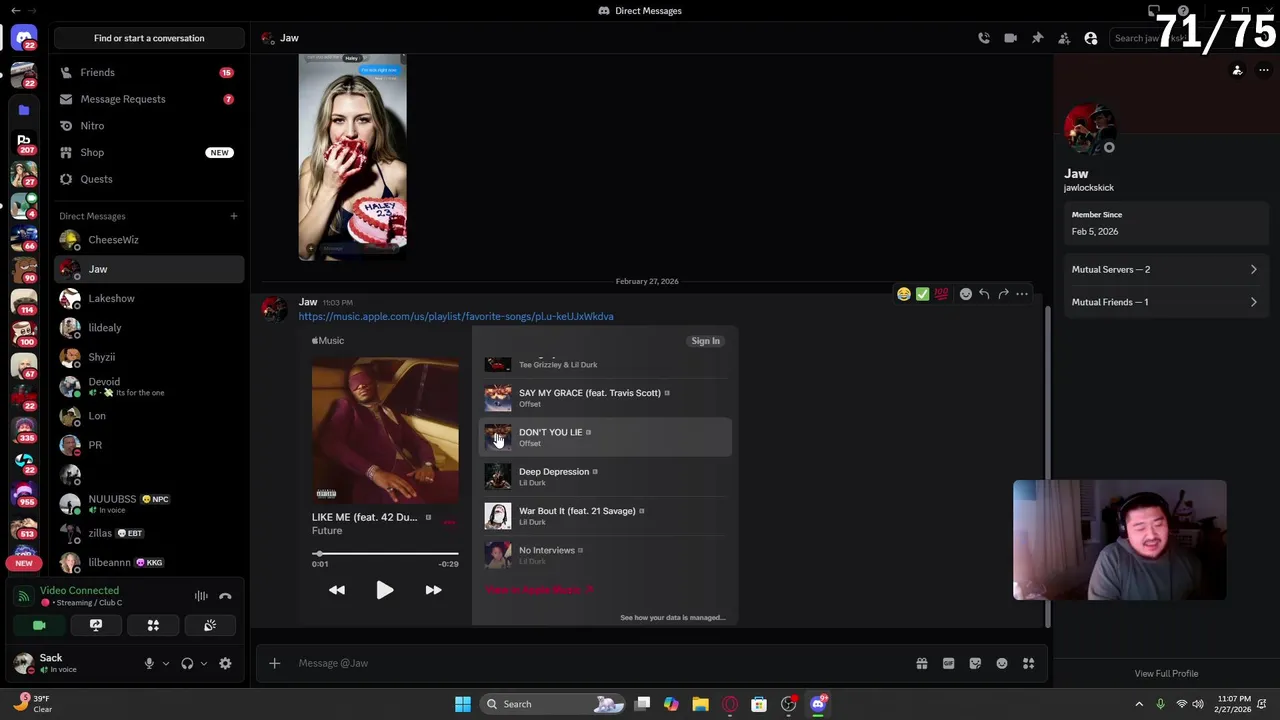Open Message Requests
Viewport: 1280px width, 720px height.
tap(149, 99)
